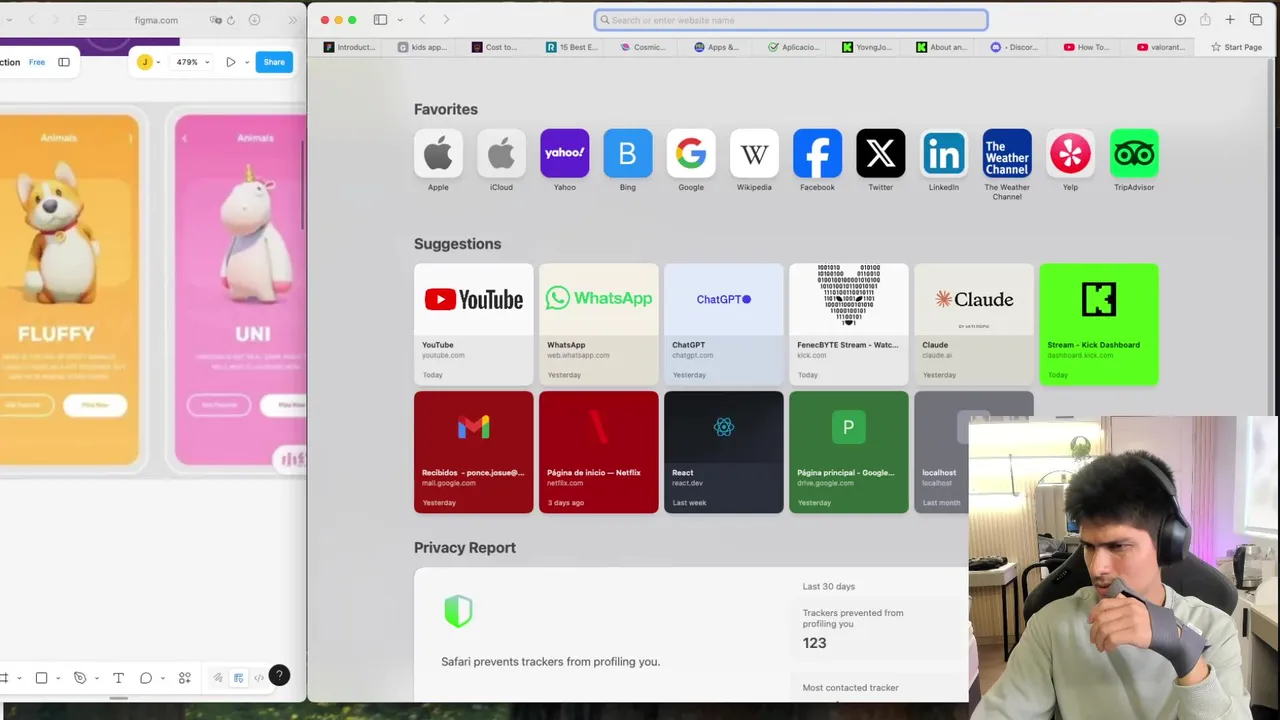
Task: Open the Claude suggestion card
Action: tap(974, 324)
